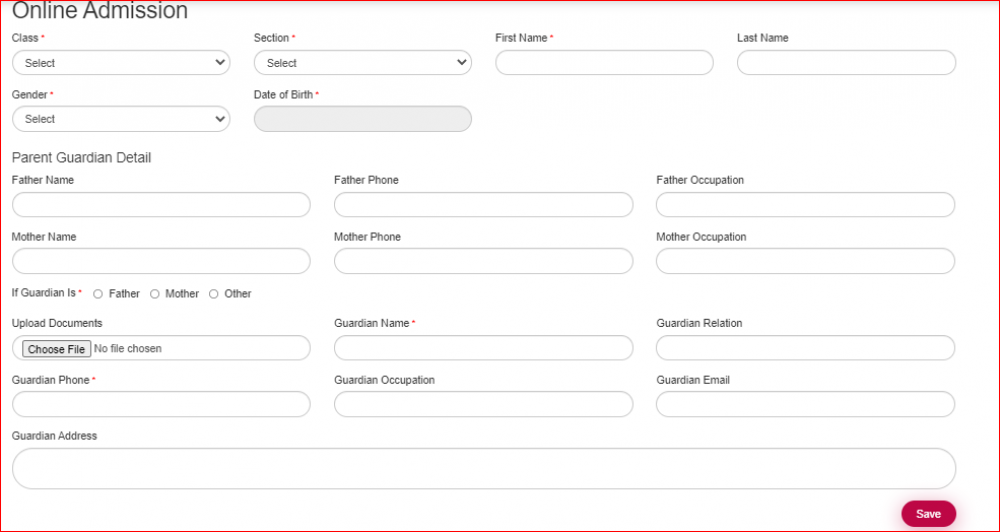Select the Father Occupation field
Image resolution: width=1000 pixels, height=532 pixels.
point(805,205)
